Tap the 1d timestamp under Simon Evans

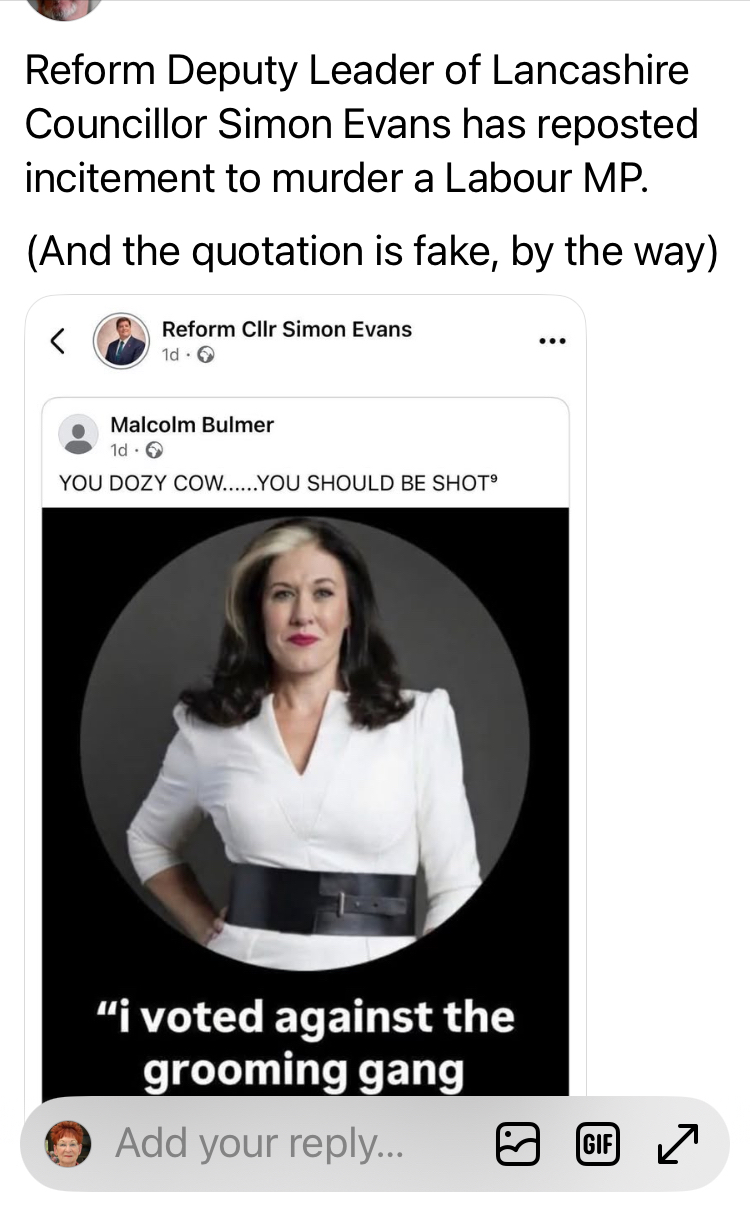click(169, 355)
